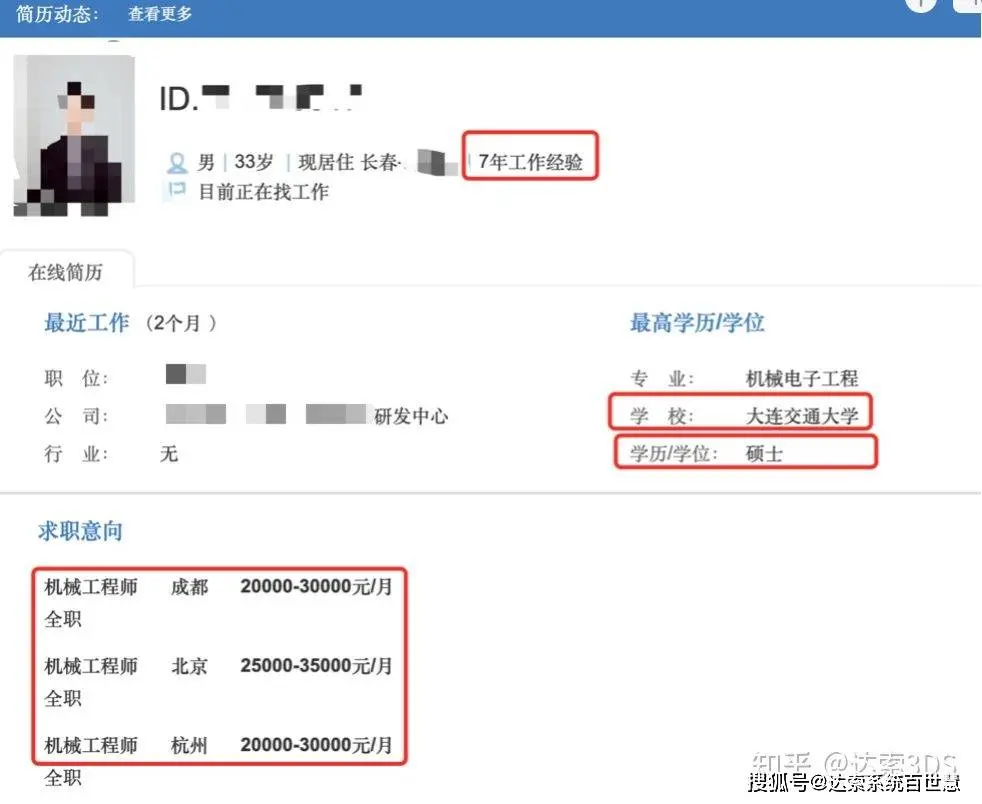Image resolution: width=982 pixels, height=804 pixels.
Task: Open the 在线简历 tab
Action: [65, 272]
